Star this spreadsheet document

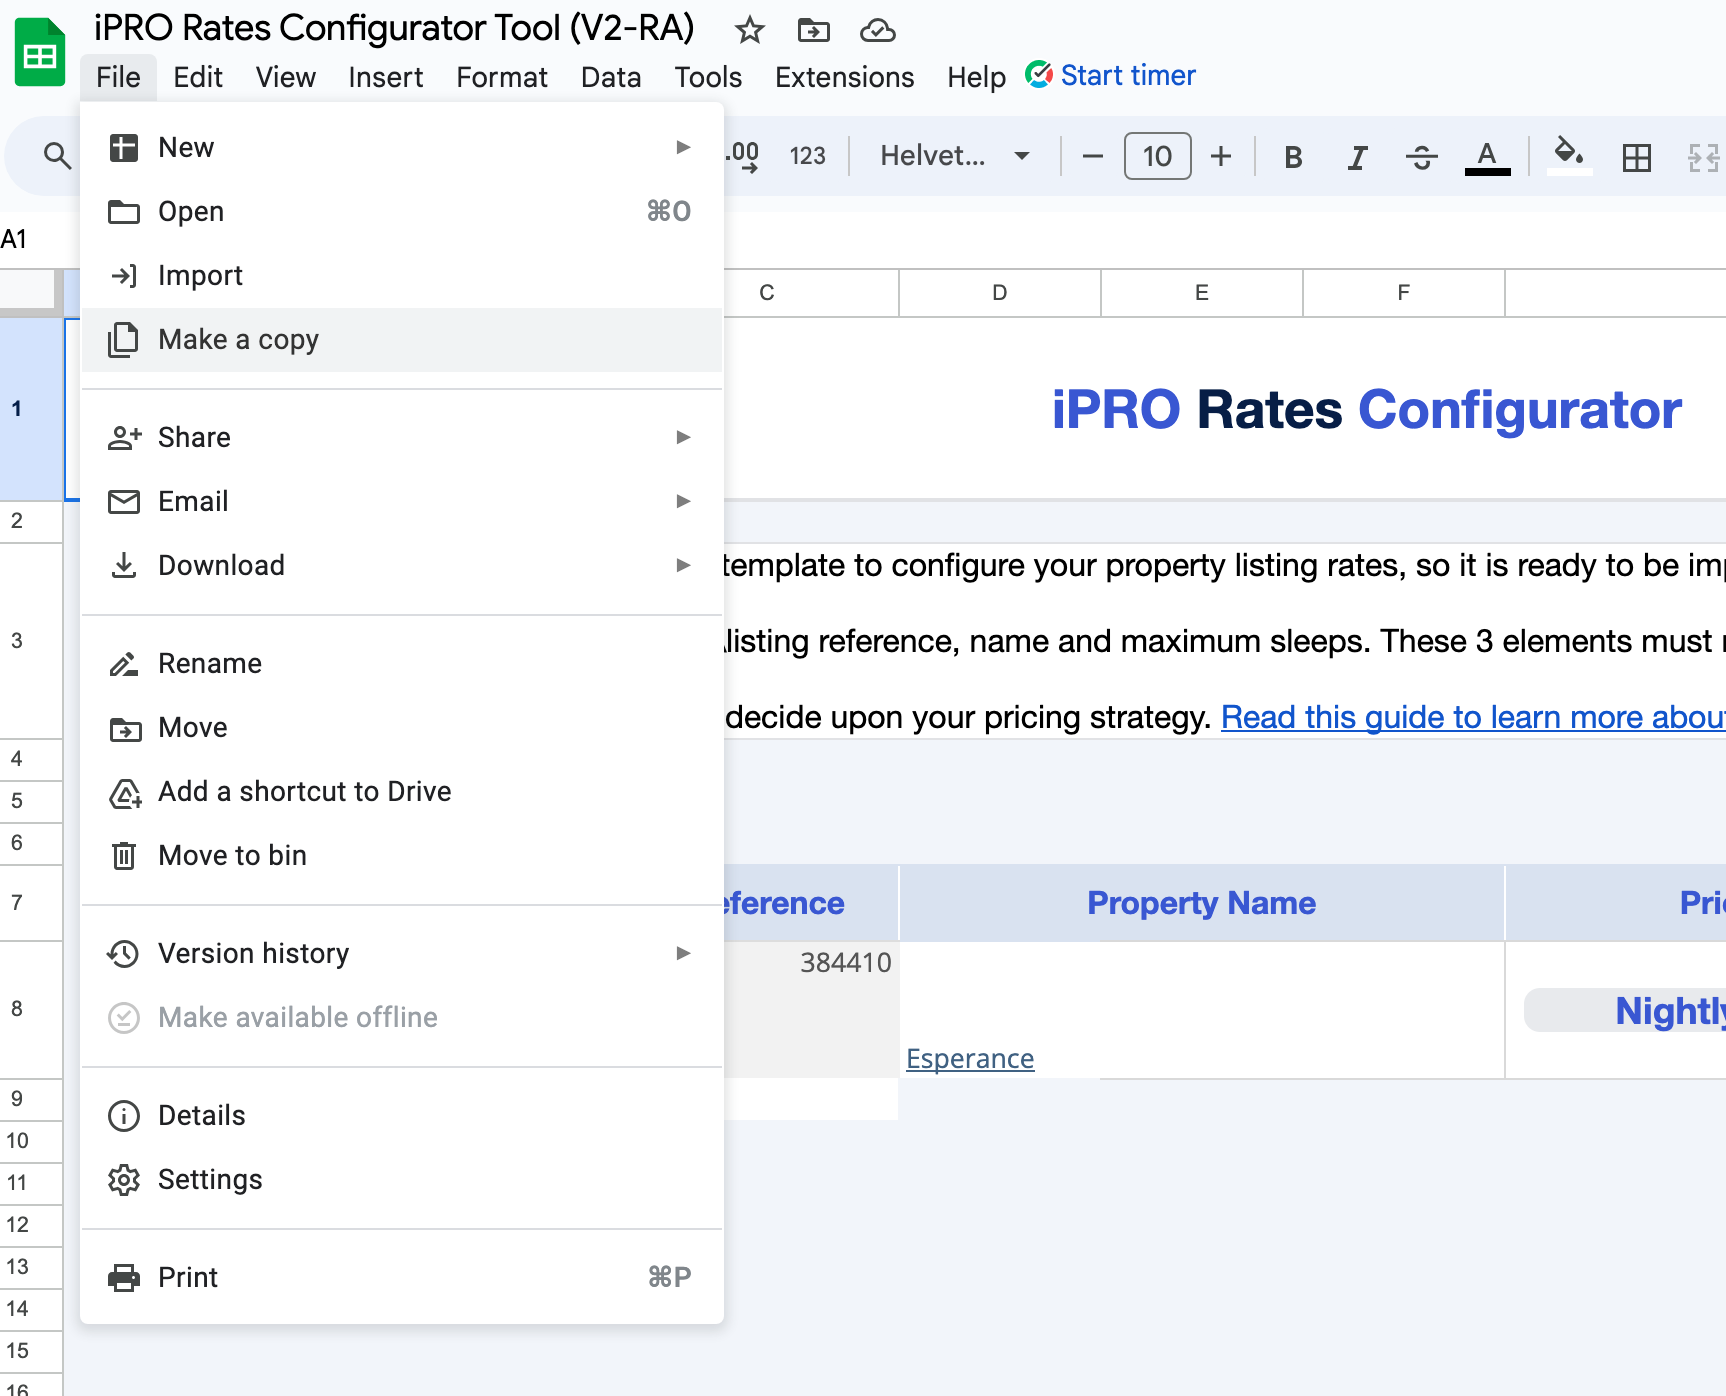click(749, 30)
